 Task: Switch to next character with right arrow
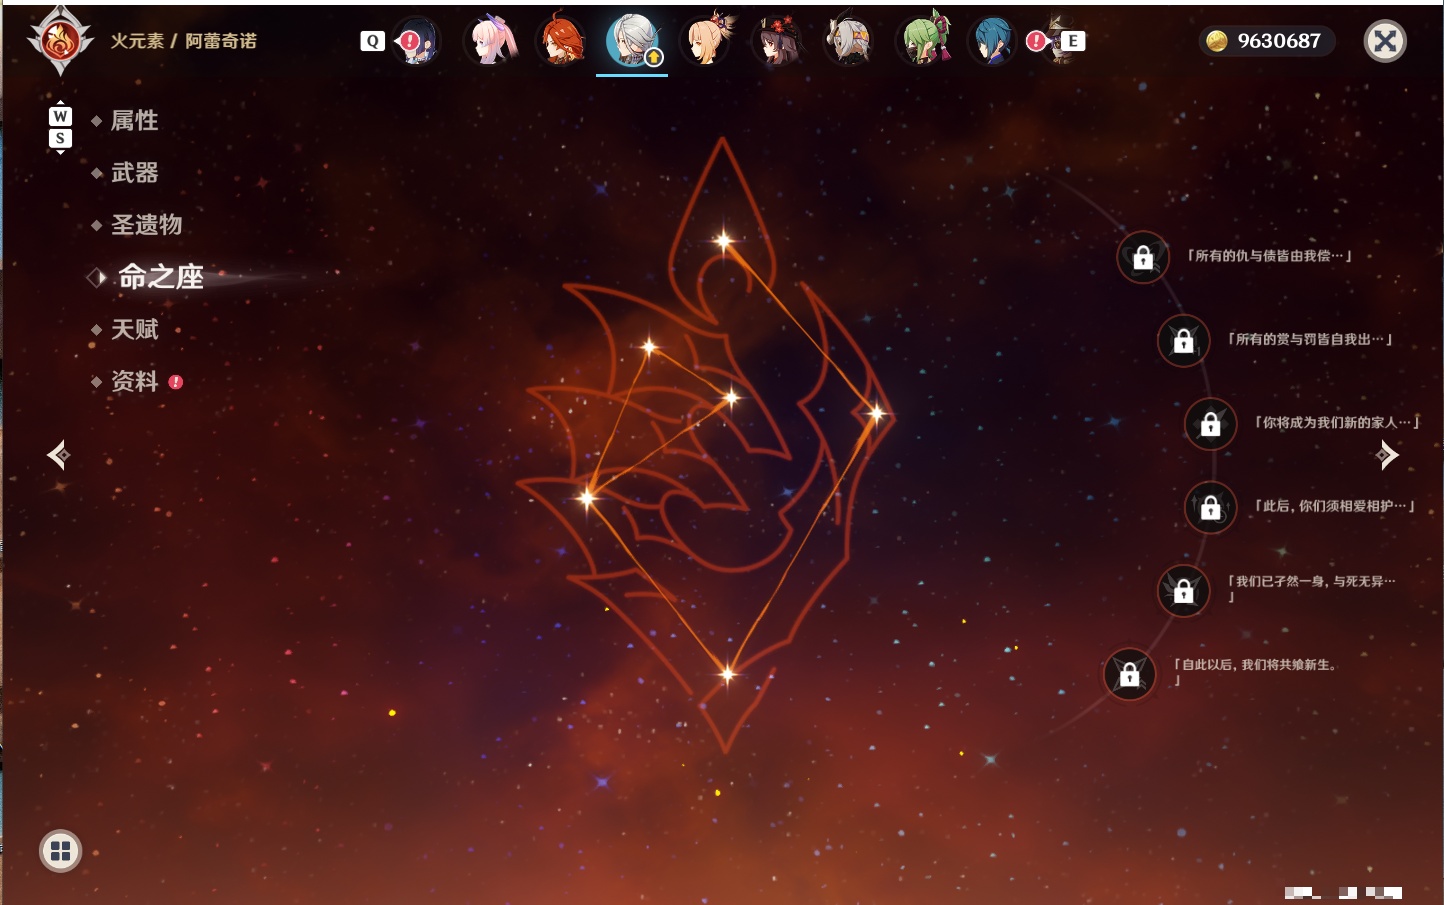tap(1387, 455)
